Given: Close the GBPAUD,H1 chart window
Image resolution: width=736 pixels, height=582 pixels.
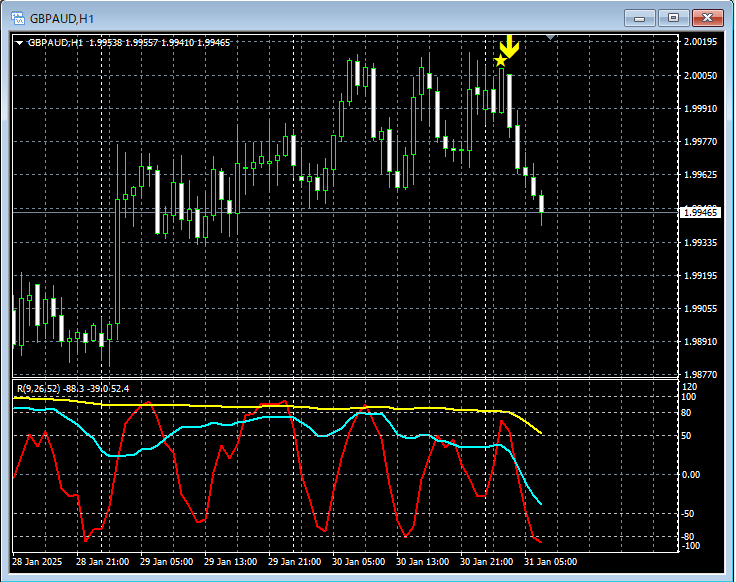Looking at the screenshot, I should point(708,18).
